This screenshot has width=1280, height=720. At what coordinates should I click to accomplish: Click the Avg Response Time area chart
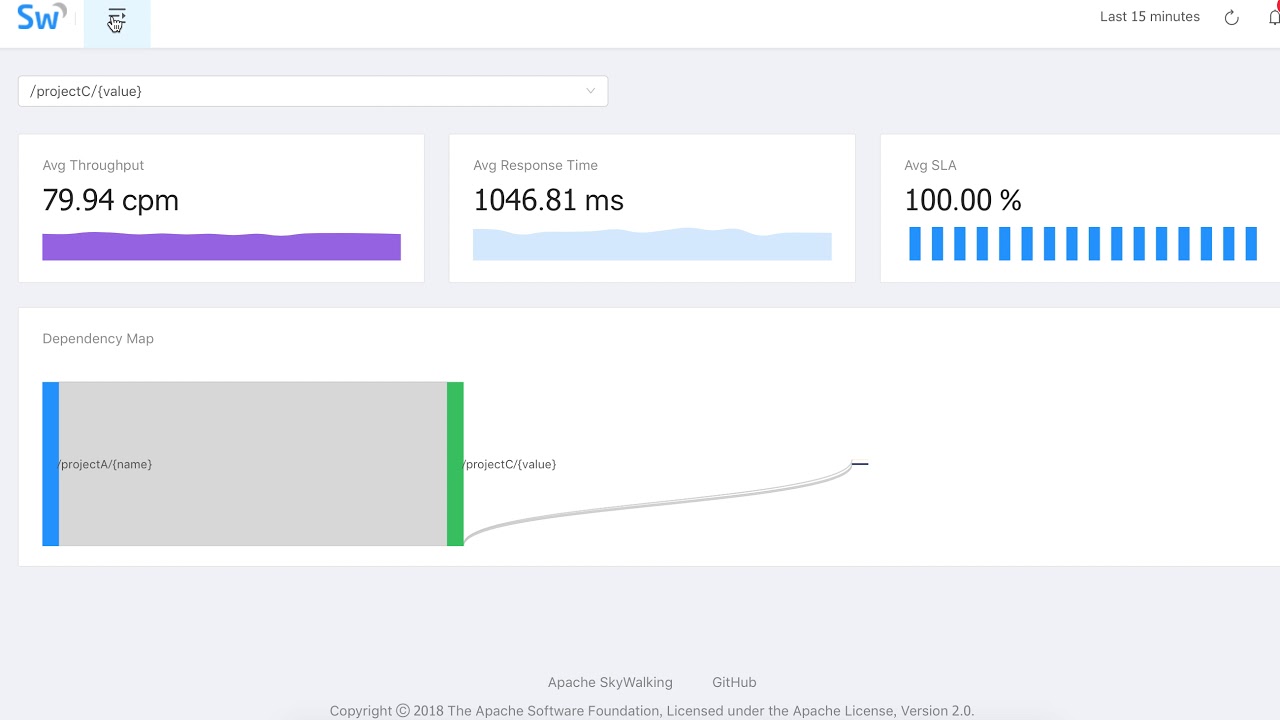[x=652, y=244]
